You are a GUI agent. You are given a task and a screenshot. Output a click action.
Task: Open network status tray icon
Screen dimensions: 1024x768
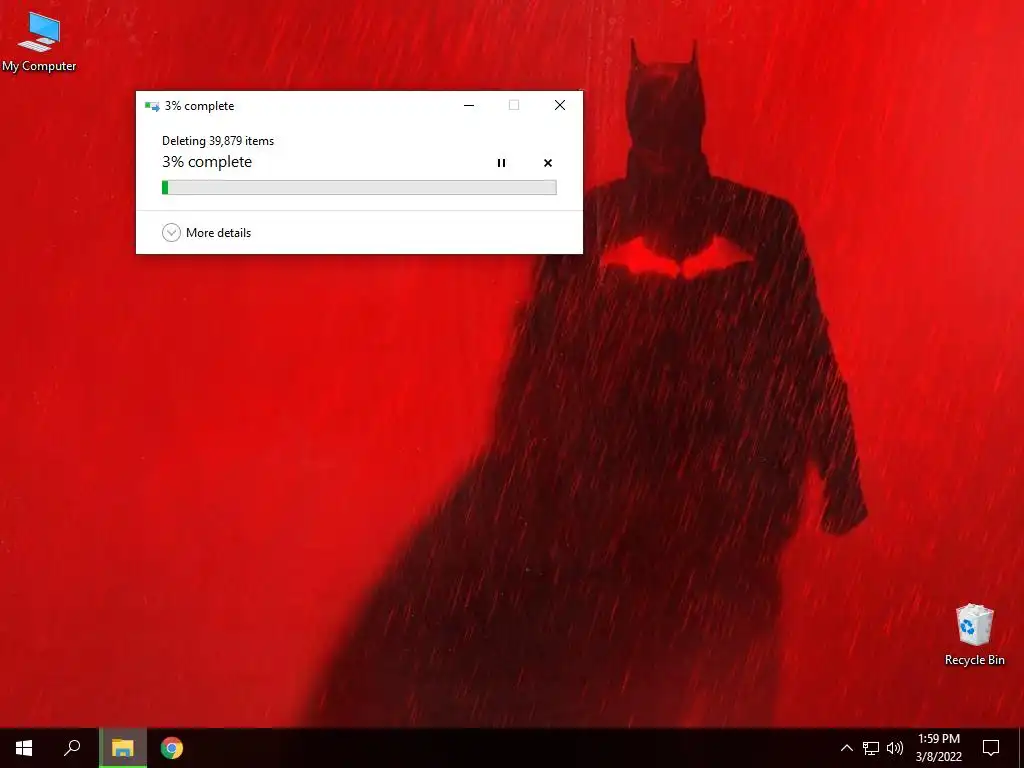pyautogui.click(x=871, y=748)
